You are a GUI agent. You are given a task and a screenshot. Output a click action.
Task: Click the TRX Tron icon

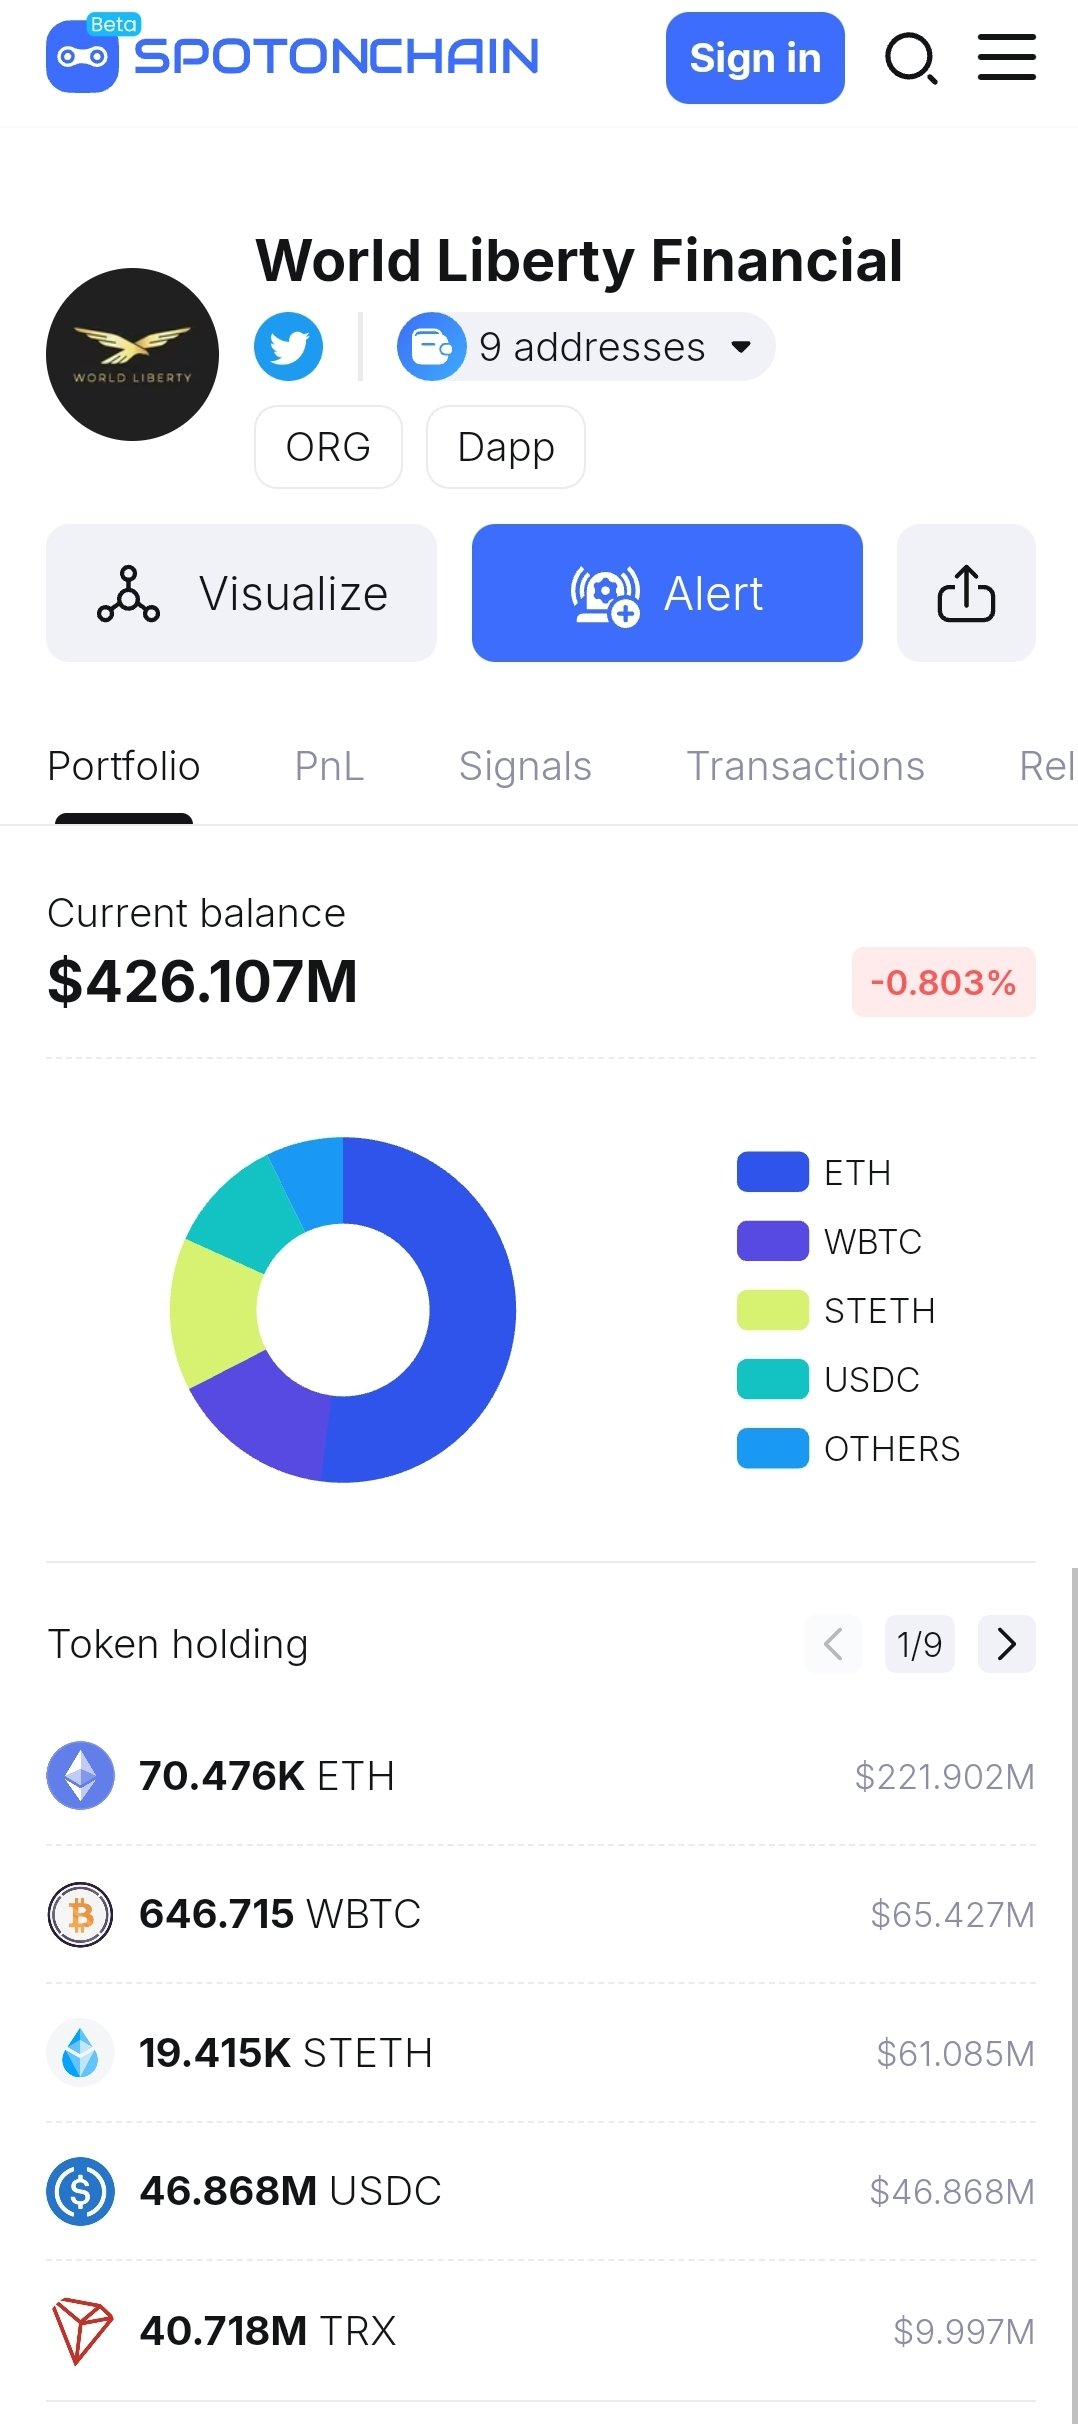click(x=81, y=2330)
